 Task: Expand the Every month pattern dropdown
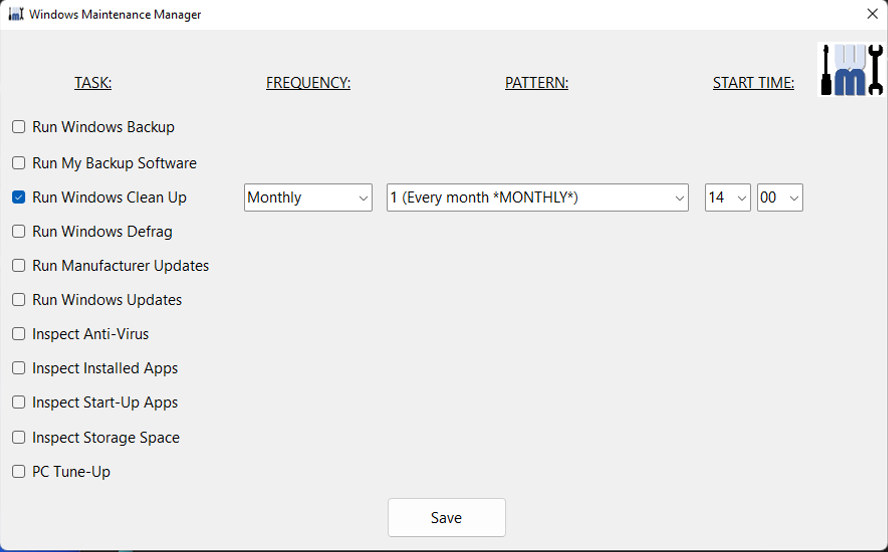pos(537,198)
